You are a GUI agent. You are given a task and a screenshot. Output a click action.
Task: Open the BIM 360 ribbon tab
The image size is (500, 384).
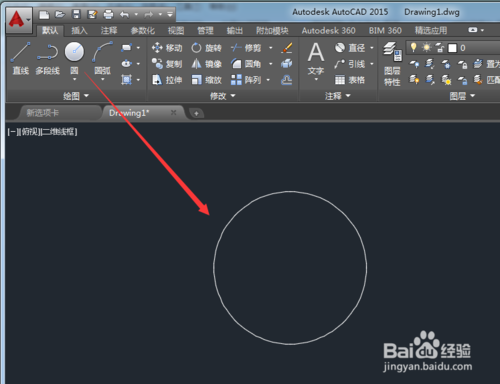(385, 31)
